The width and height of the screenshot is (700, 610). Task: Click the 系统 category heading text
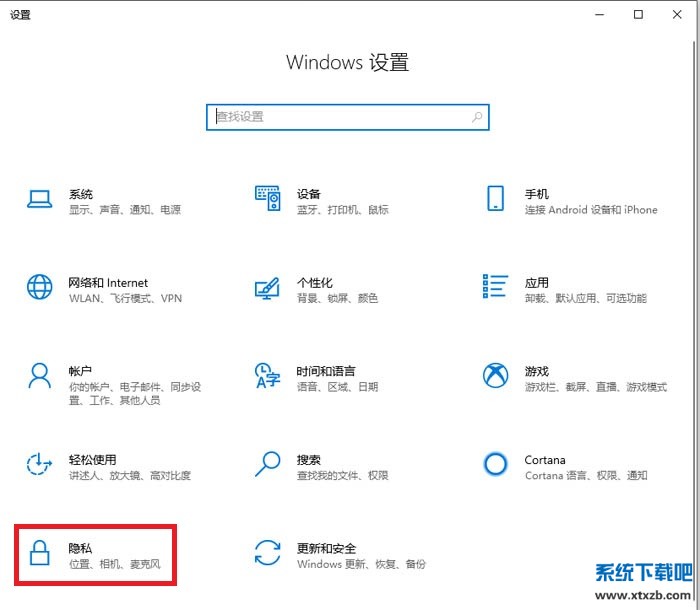tap(81, 194)
